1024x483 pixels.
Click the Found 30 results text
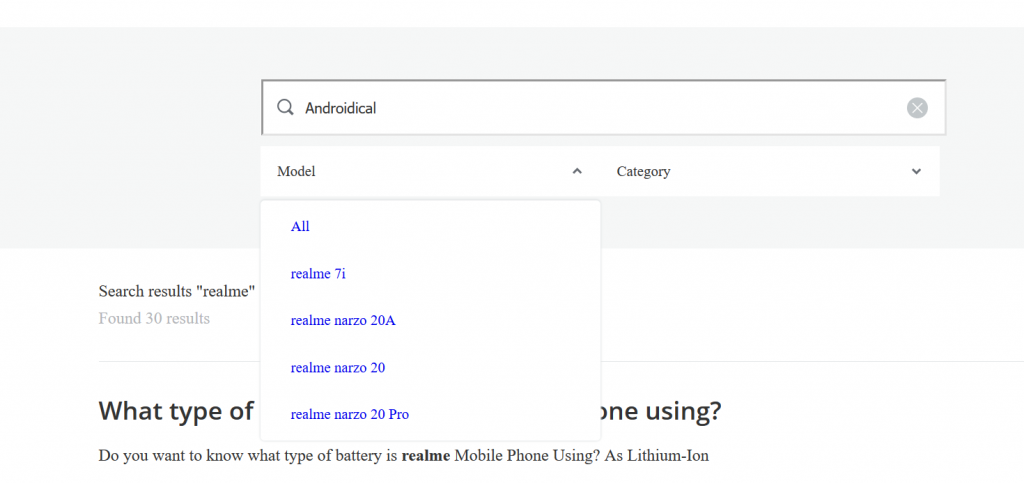click(154, 319)
